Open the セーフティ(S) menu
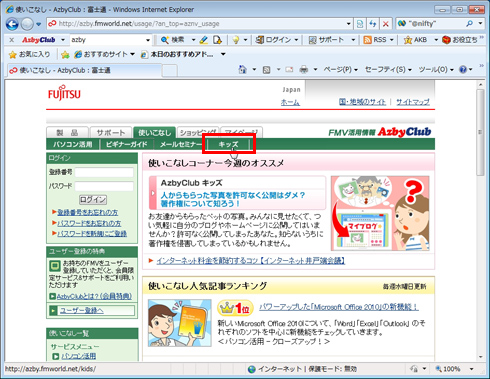The image size is (490, 379). tap(388, 69)
